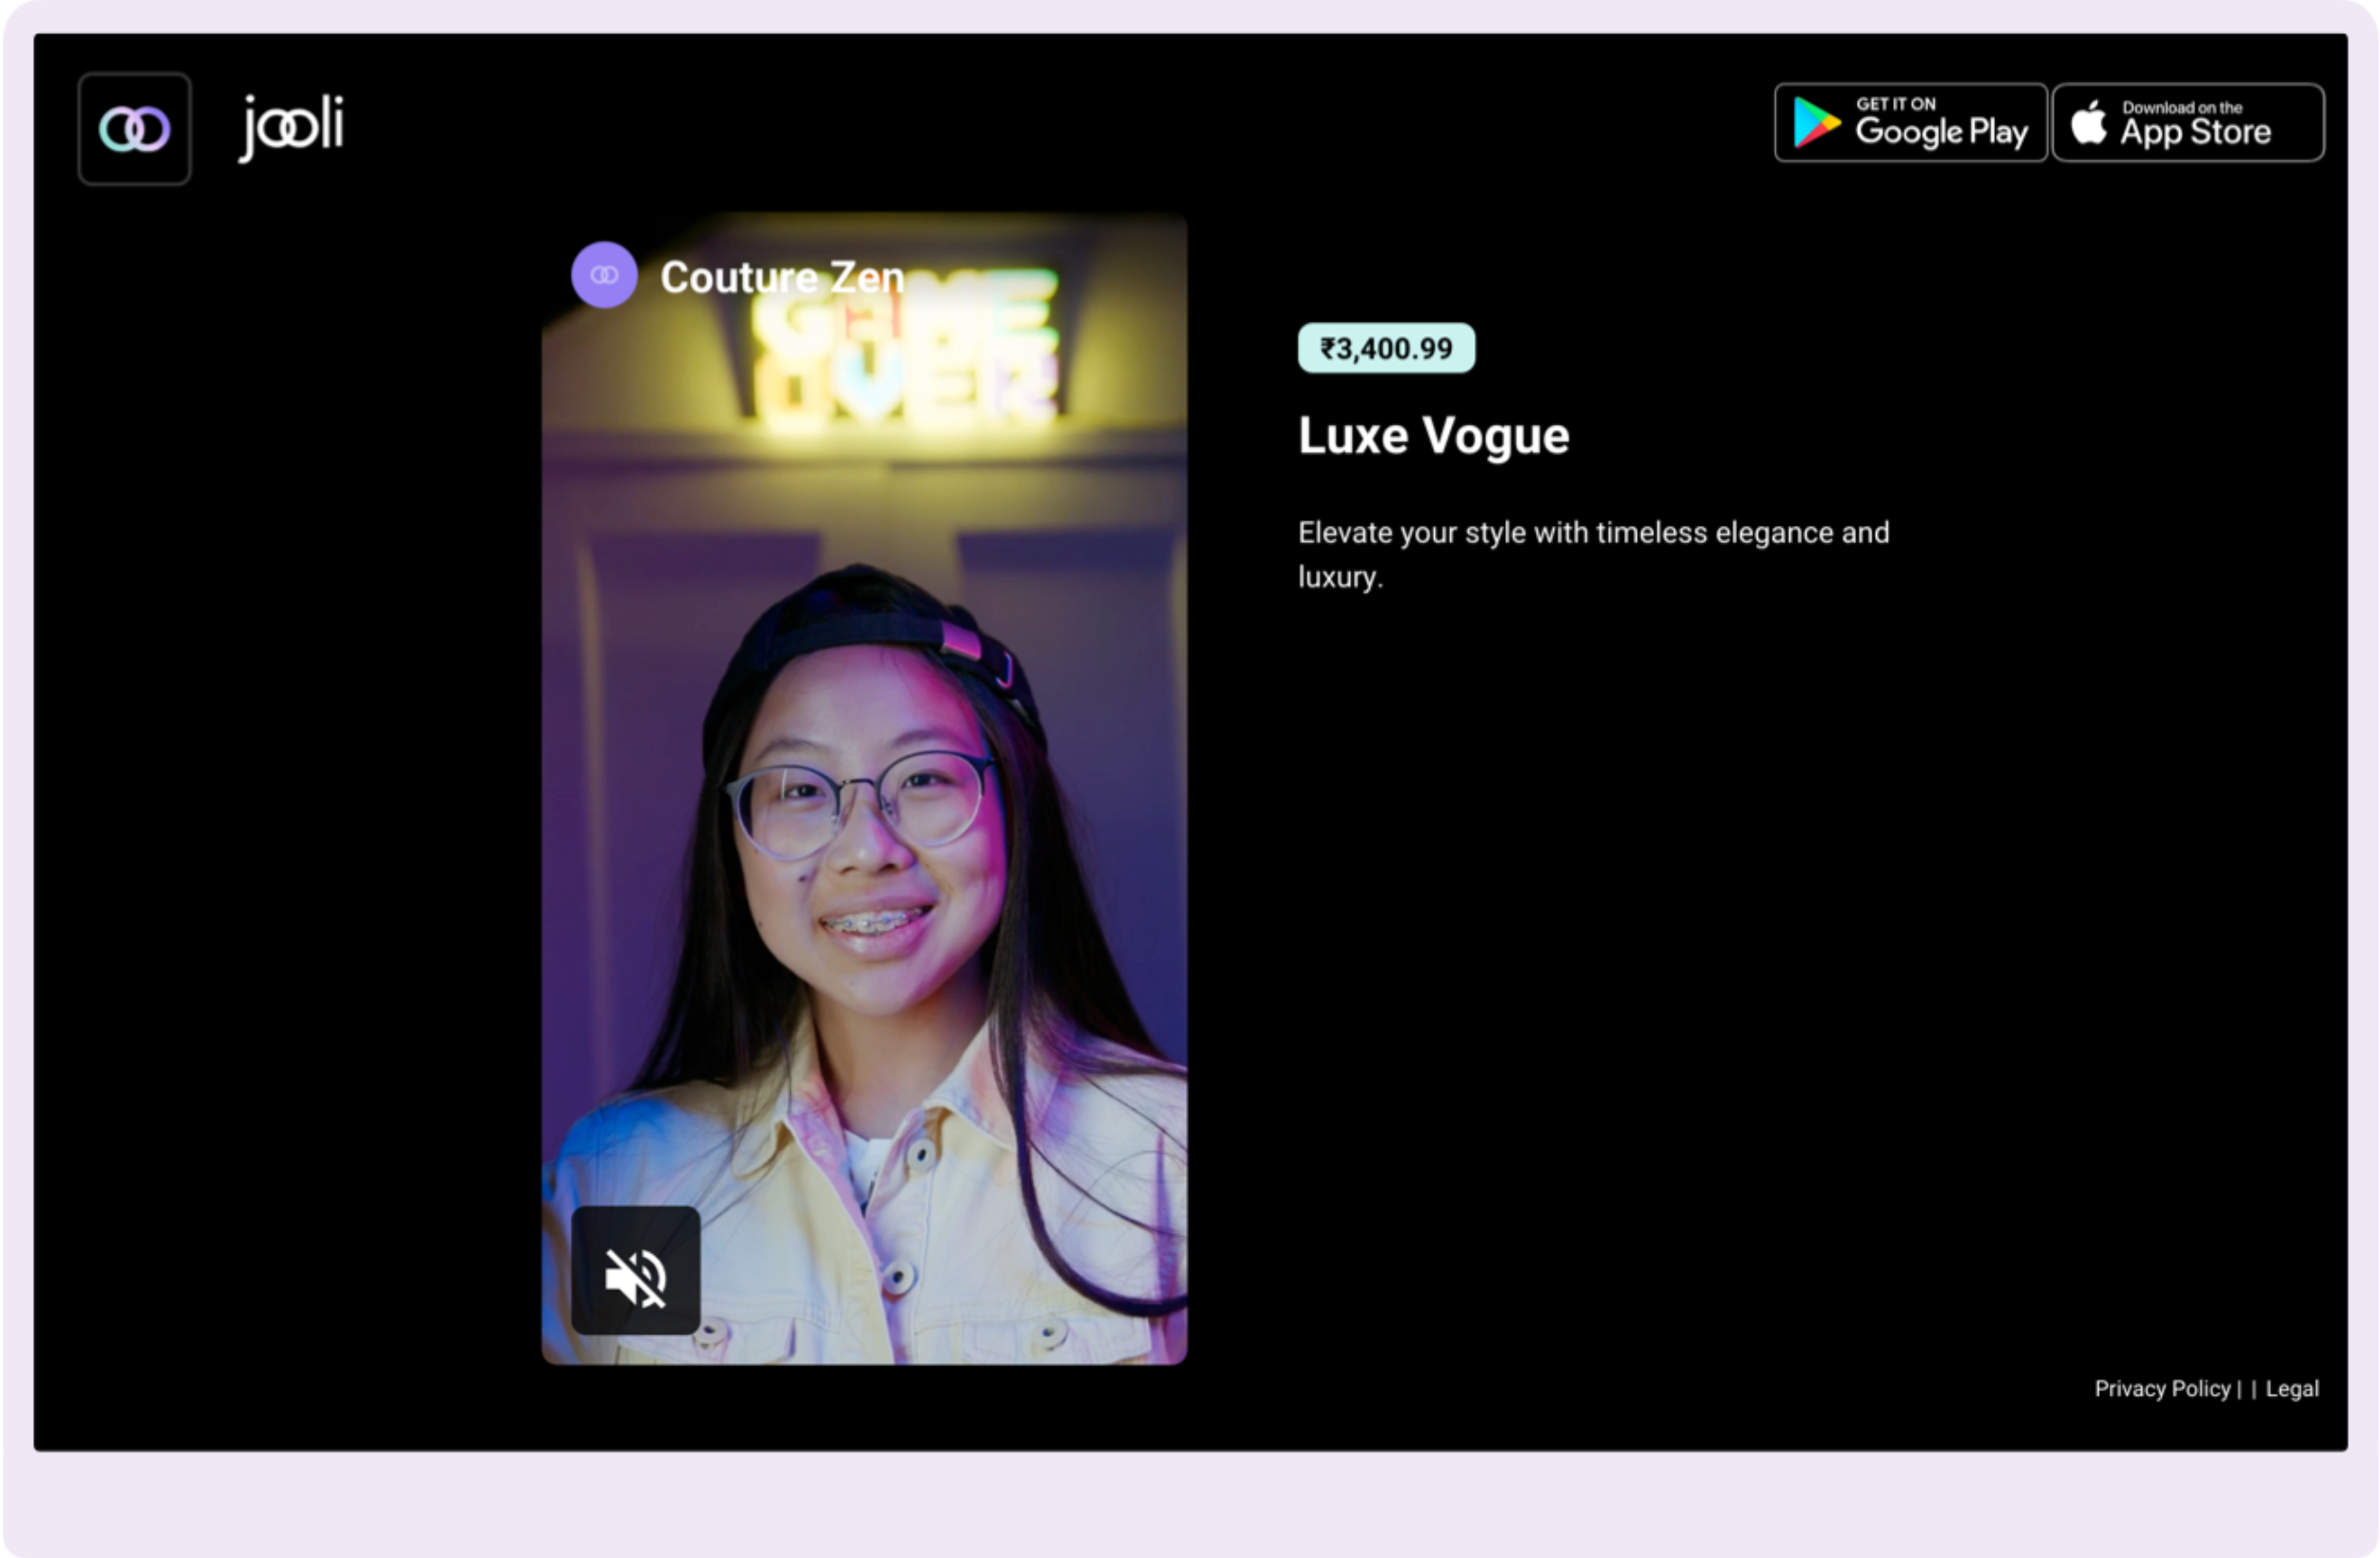Viewport: 2380px width, 1558px height.
Task: Click the "App Store" text in the badge
Action: 2195,132
